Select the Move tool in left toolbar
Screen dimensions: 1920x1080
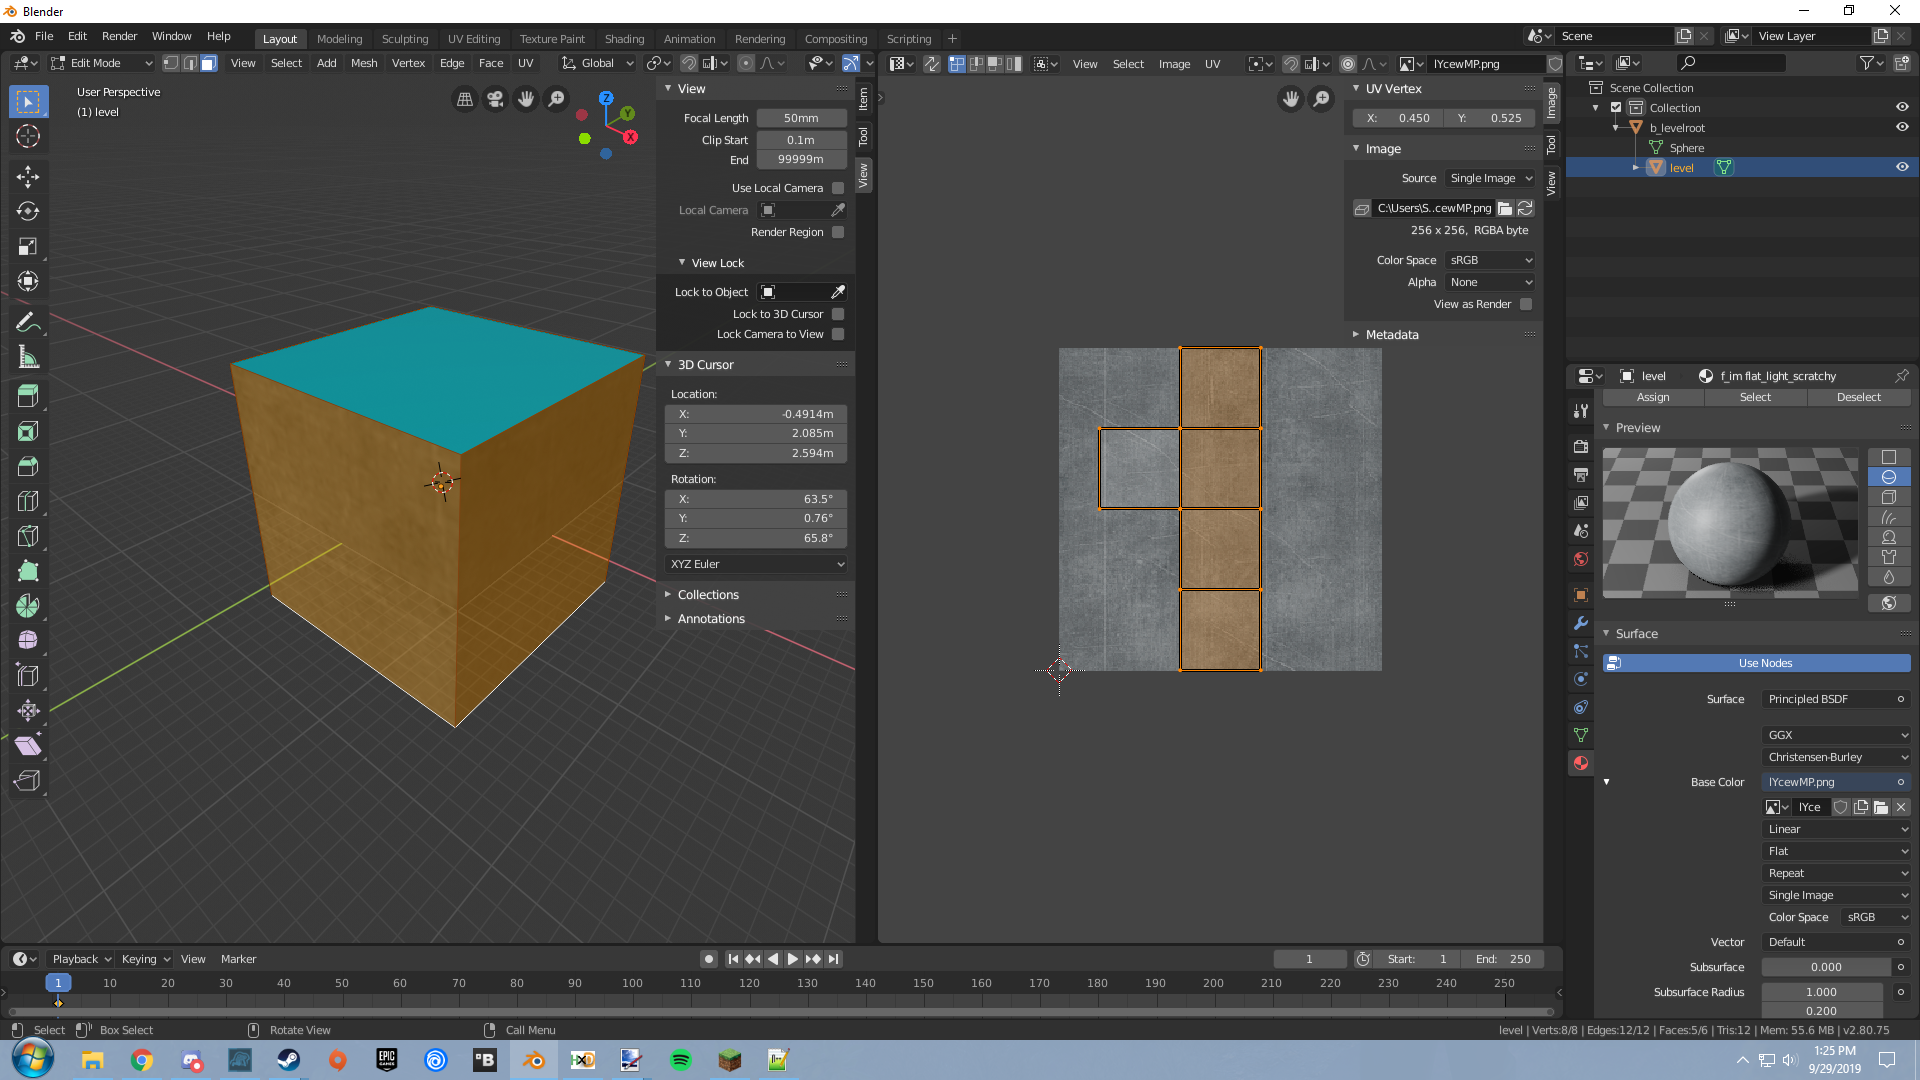tap(28, 177)
